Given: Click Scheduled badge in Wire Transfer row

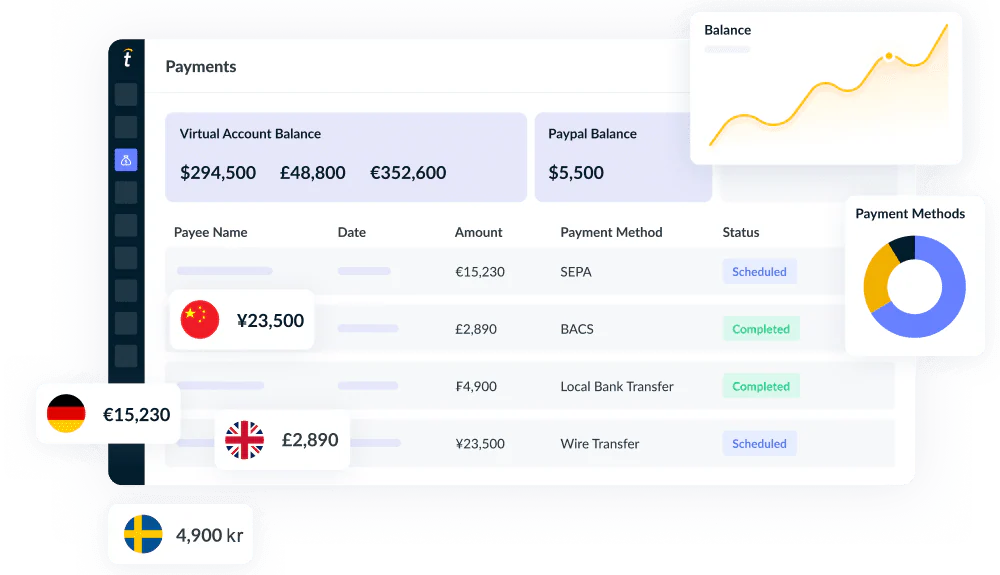Looking at the screenshot, I should [759, 444].
